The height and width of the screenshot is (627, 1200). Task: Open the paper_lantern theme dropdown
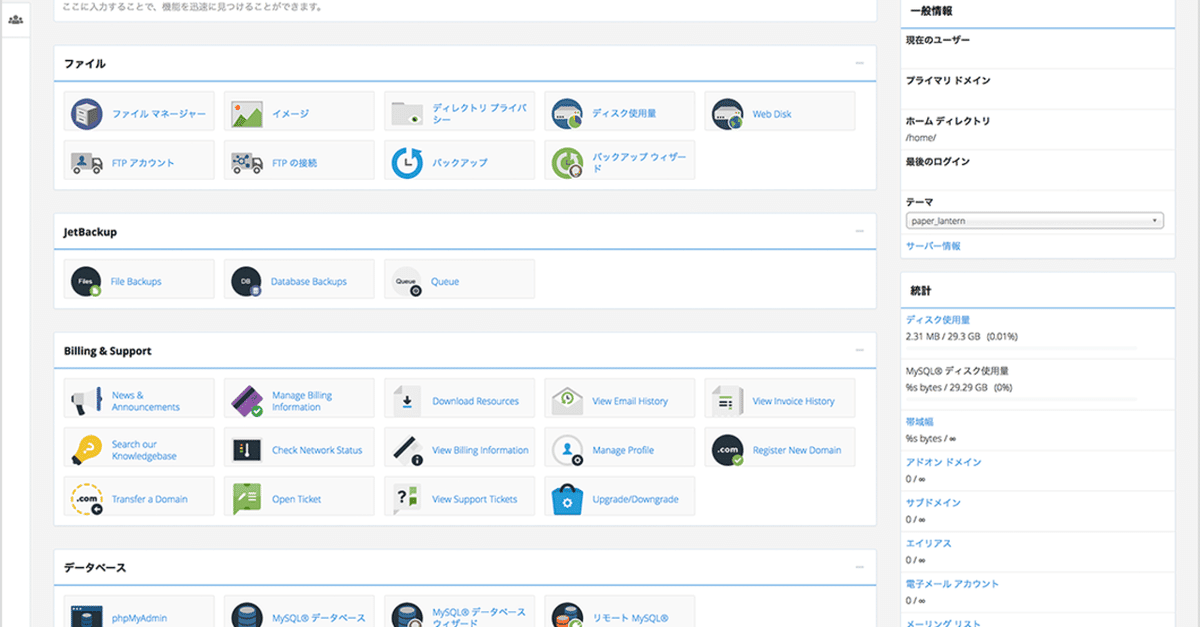[x=1035, y=220]
